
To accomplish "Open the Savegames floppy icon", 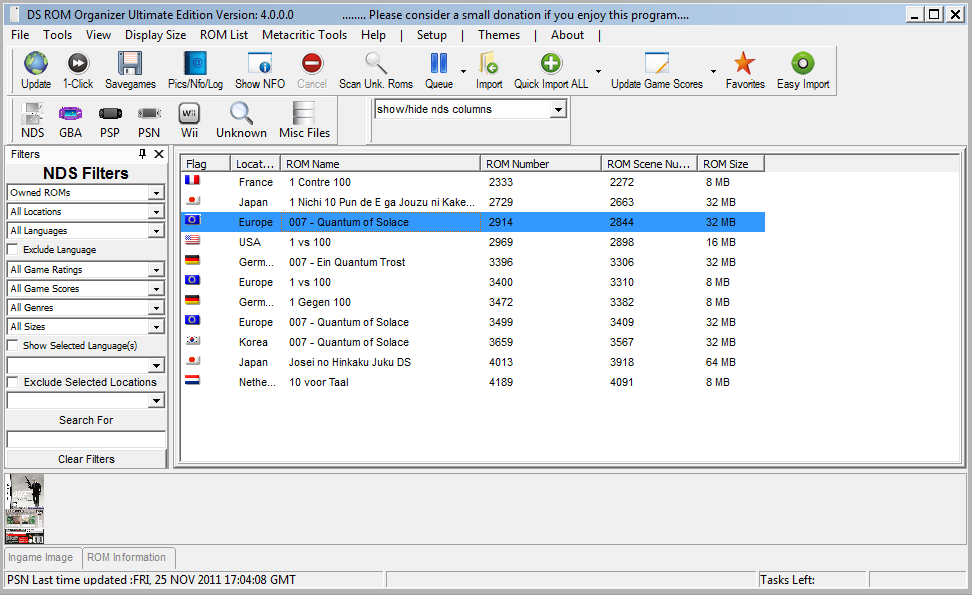I will (x=130, y=63).
